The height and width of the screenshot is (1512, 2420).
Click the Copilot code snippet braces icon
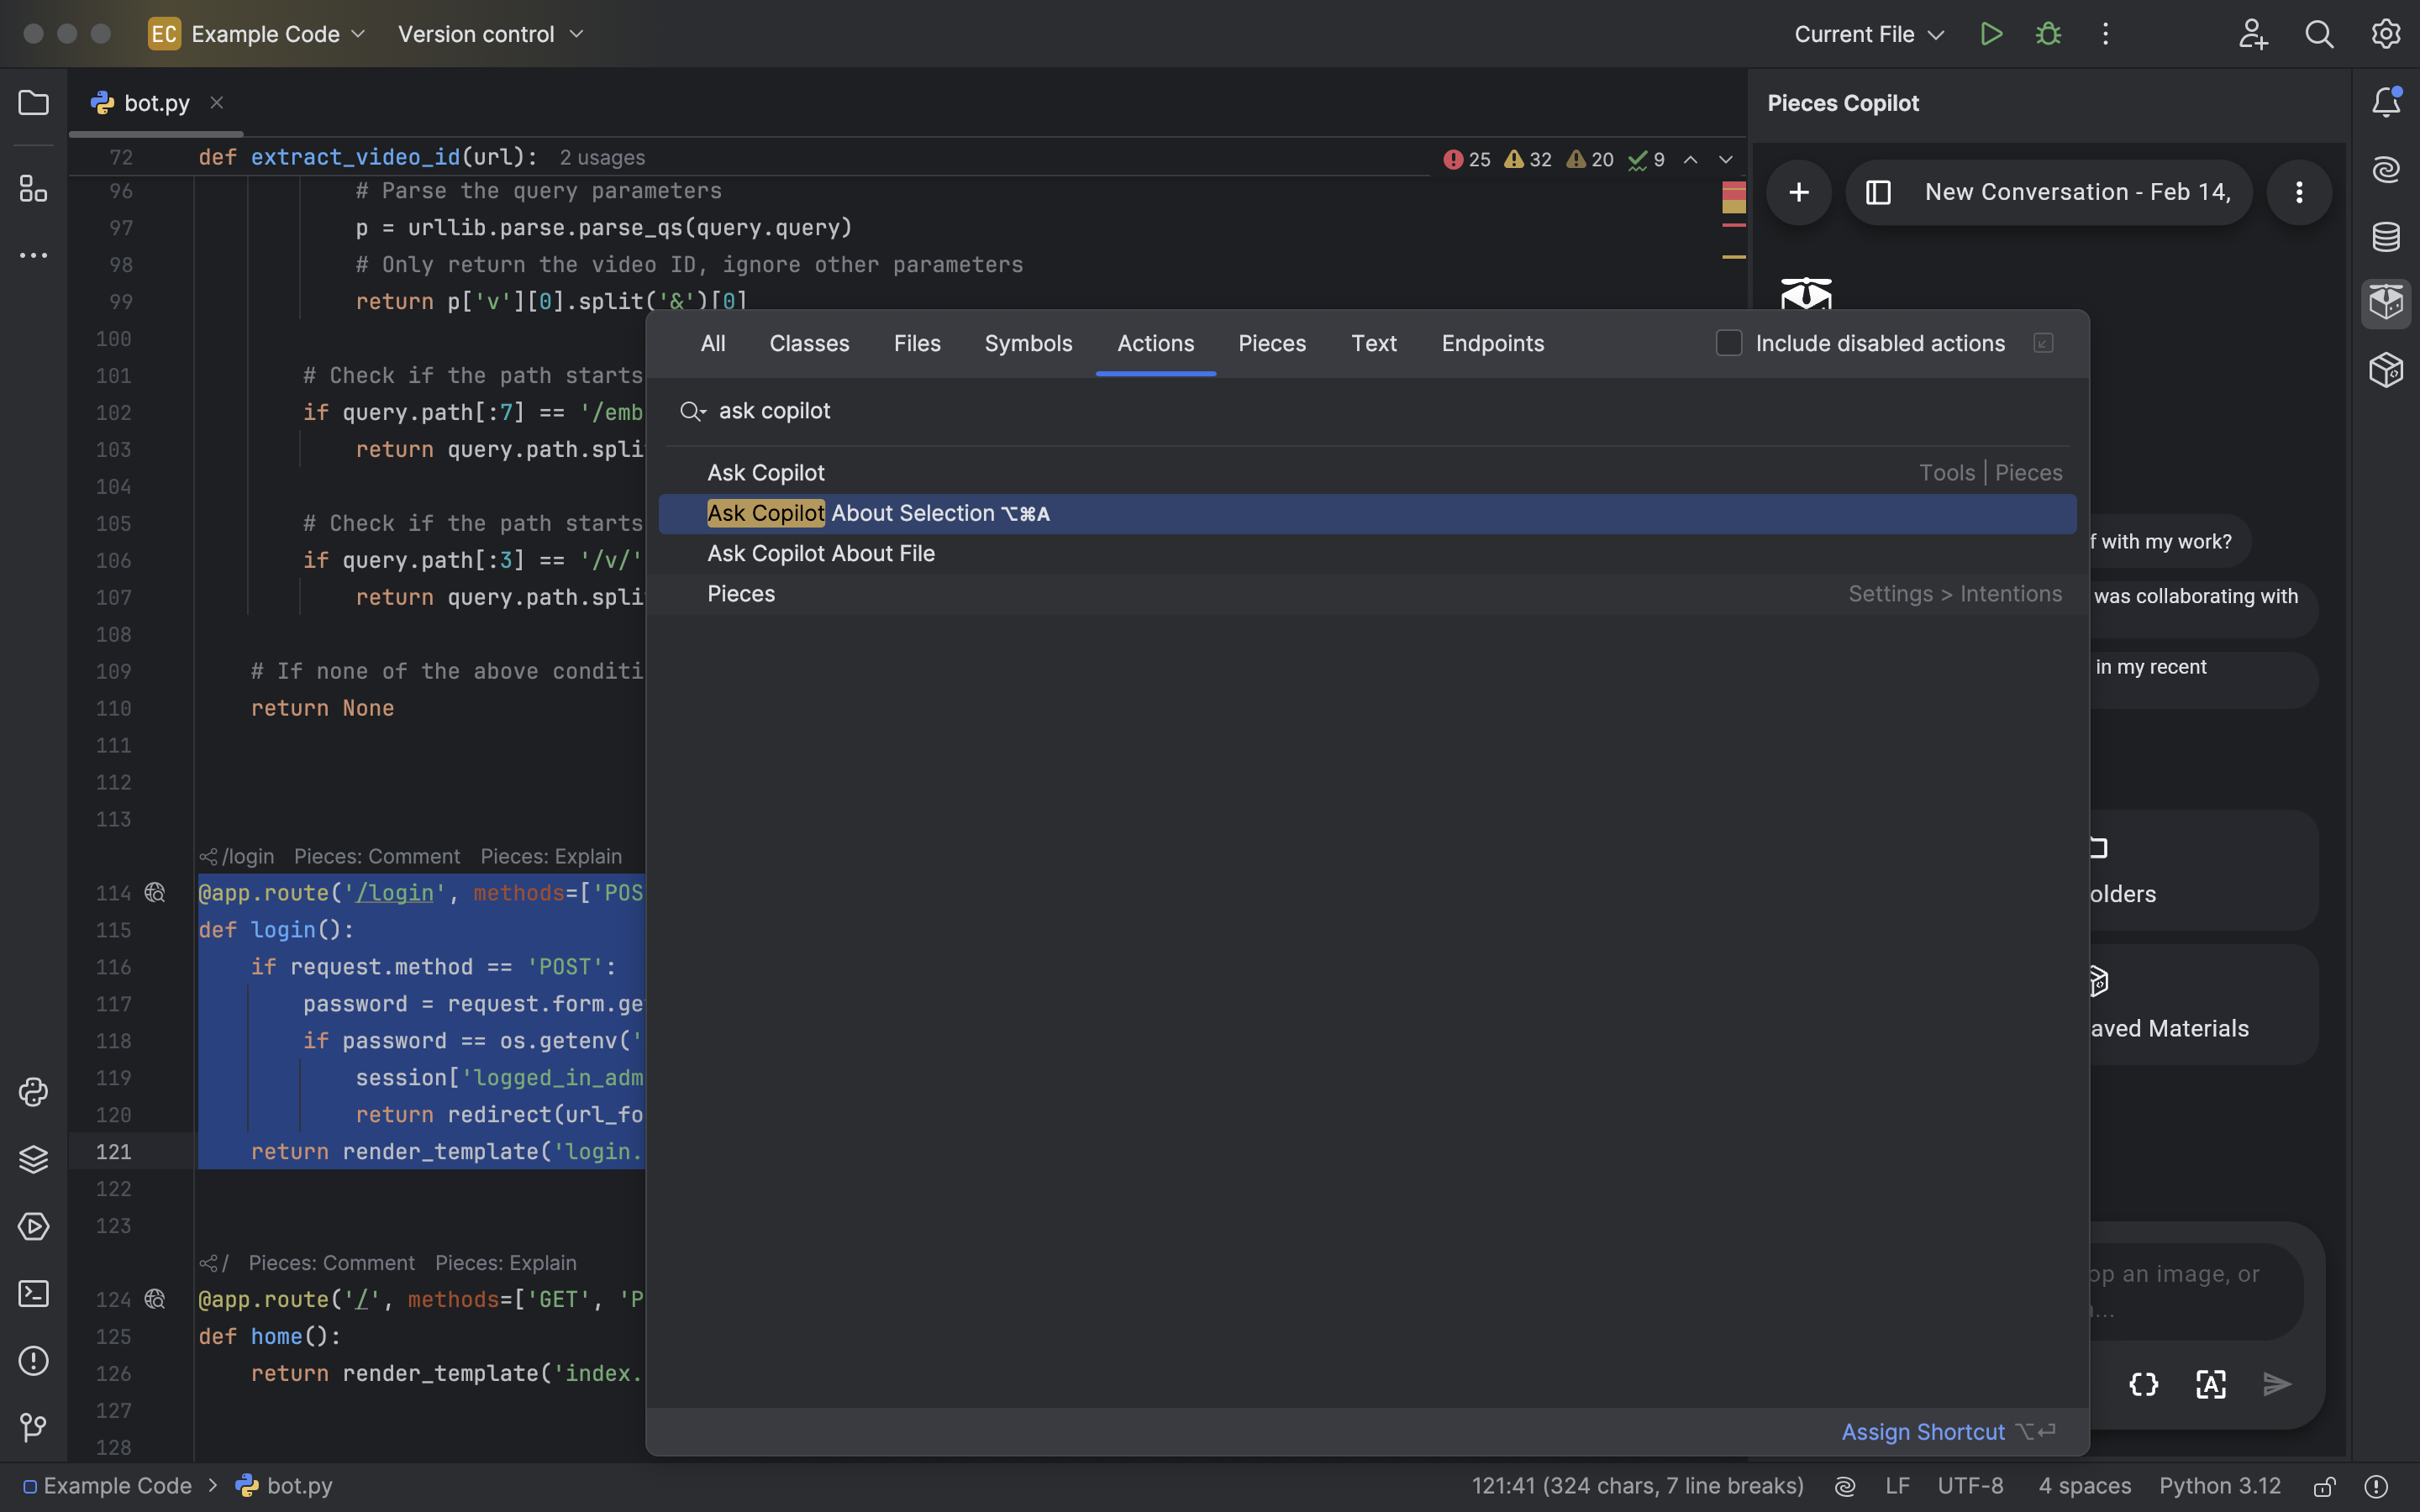[x=2143, y=1384]
